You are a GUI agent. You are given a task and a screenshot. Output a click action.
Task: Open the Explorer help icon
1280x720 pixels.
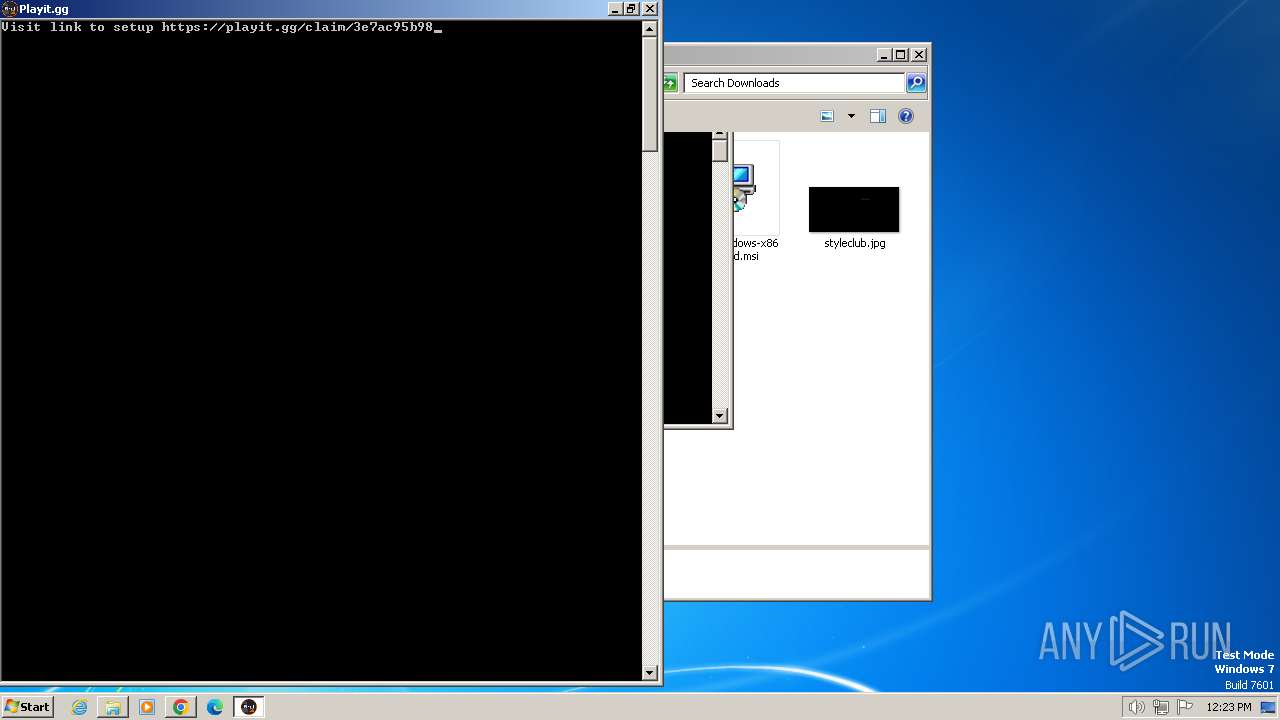pos(906,116)
